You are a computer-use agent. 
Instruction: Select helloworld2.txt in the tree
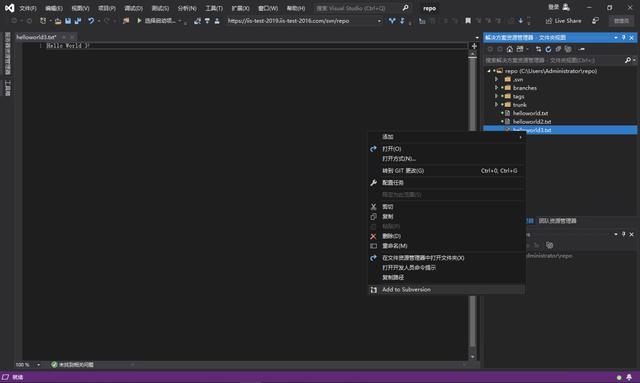coord(532,122)
